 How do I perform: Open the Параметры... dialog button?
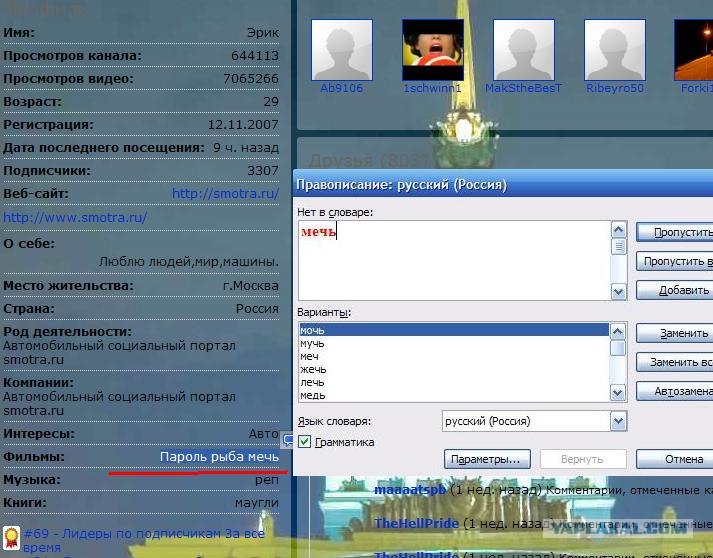point(487,459)
